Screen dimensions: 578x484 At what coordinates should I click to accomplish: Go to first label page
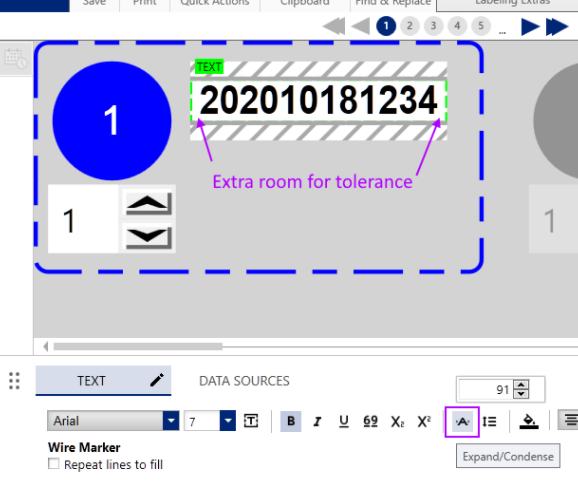[x=334, y=27]
